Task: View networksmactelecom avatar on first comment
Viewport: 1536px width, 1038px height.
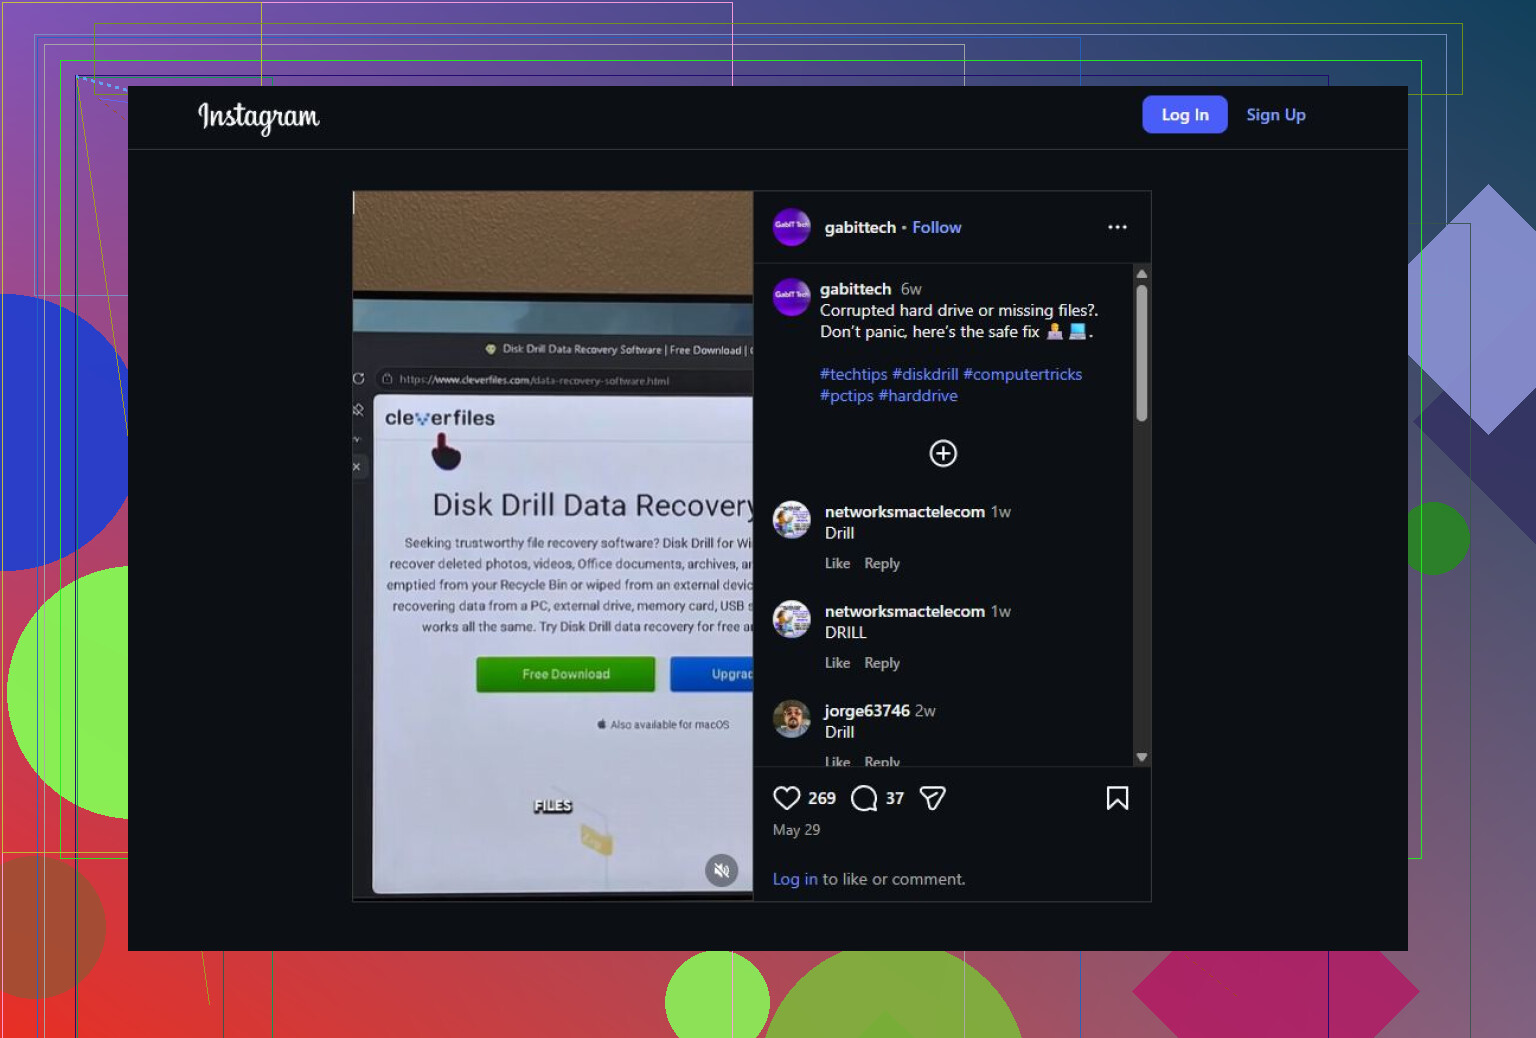Action: click(x=791, y=520)
